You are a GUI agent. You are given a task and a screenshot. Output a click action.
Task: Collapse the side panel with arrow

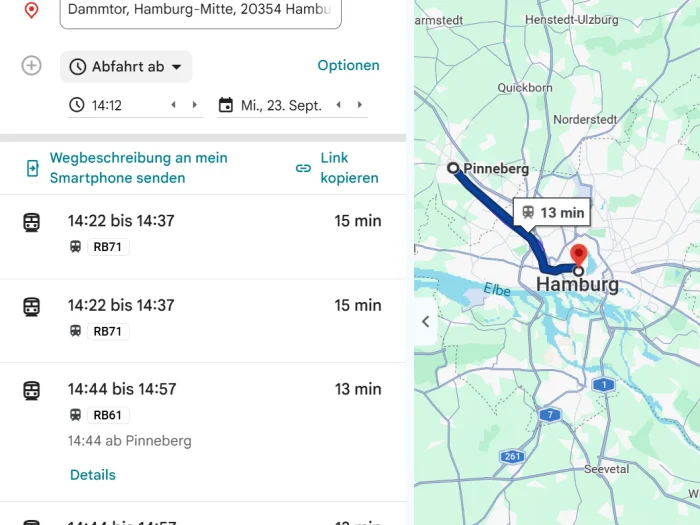pyautogui.click(x=425, y=321)
